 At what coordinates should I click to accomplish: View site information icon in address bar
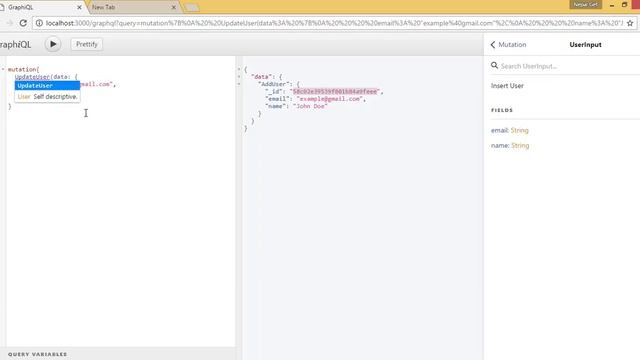coord(39,23)
